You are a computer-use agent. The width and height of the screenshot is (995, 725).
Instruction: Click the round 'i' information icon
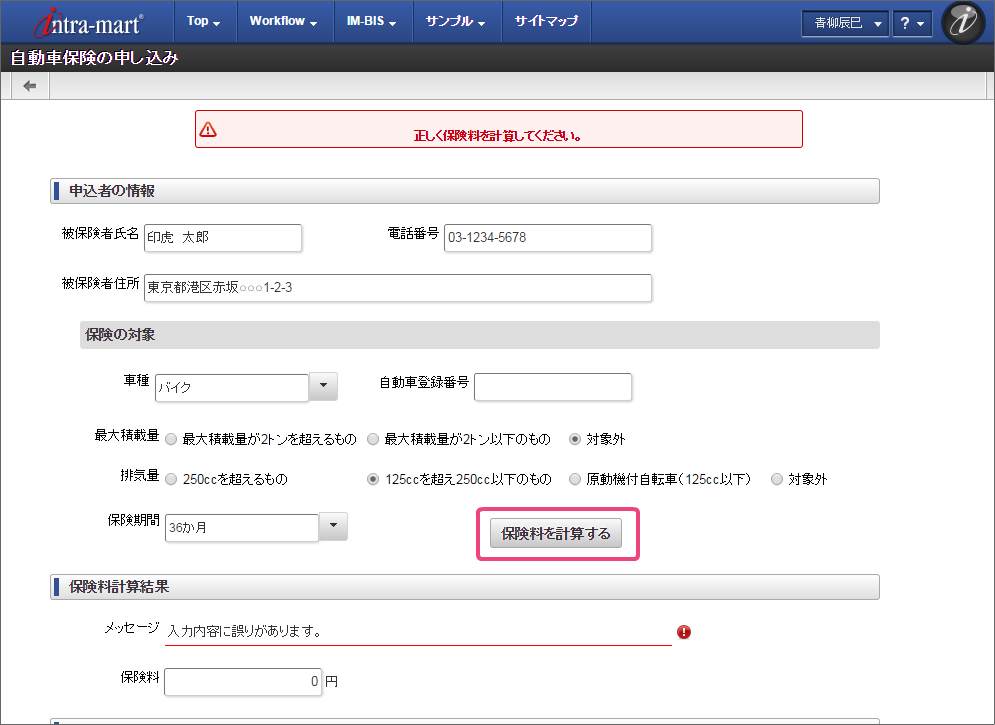963,23
